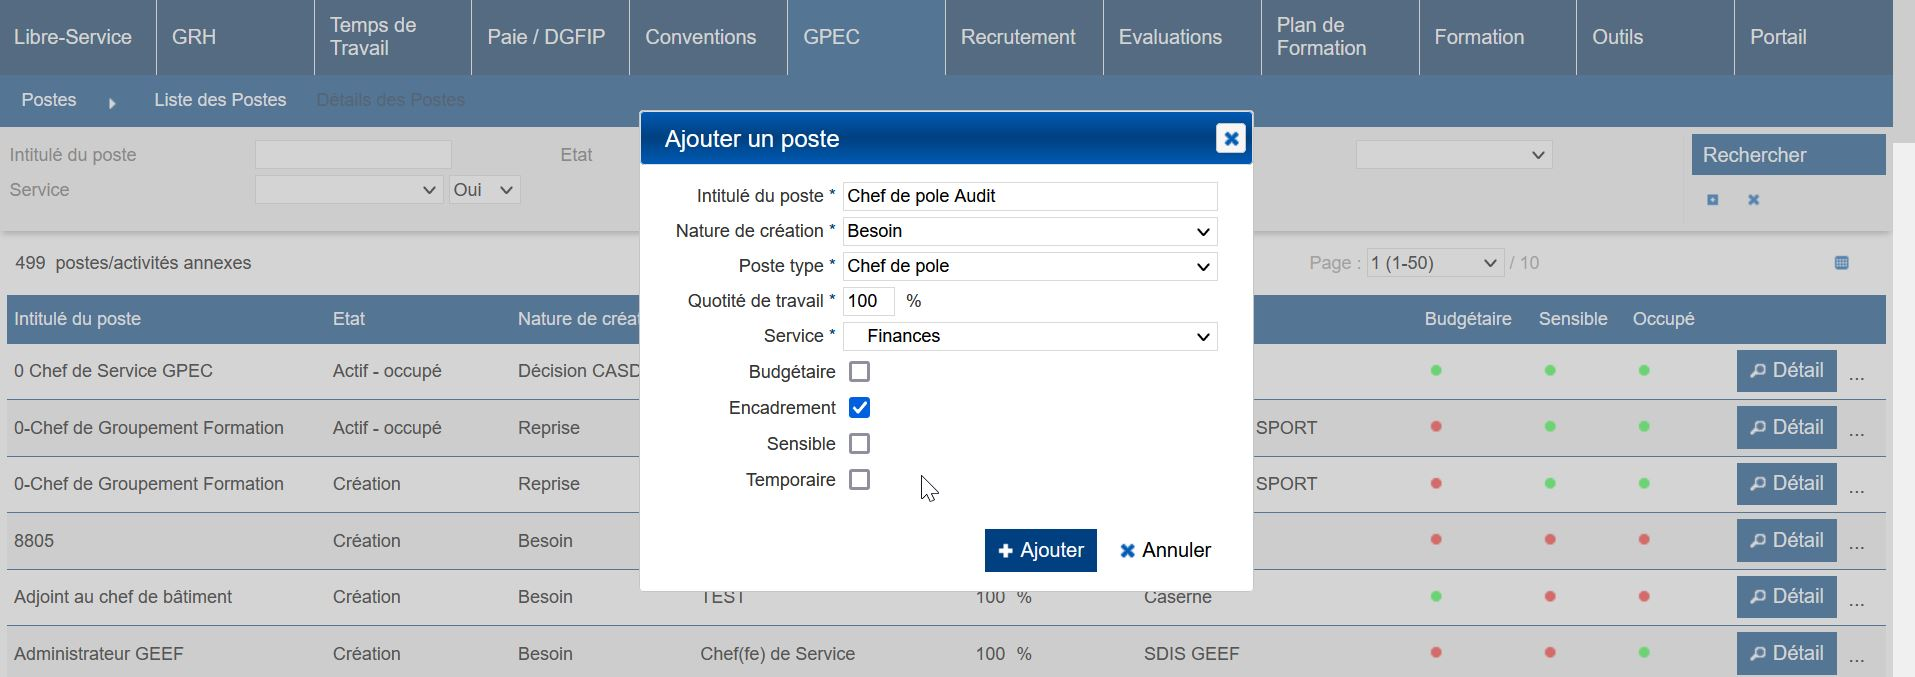Click the arrow icon next to Postes

click(x=112, y=102)
